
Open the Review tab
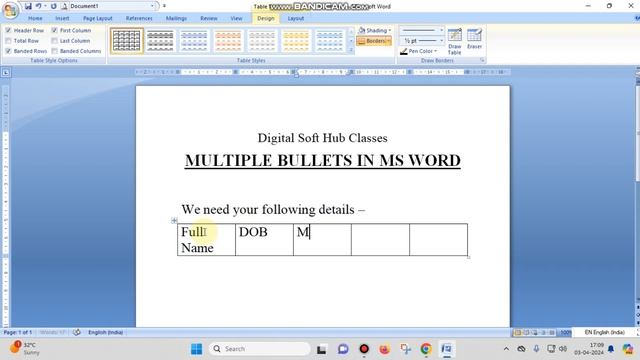pos(209,18)
